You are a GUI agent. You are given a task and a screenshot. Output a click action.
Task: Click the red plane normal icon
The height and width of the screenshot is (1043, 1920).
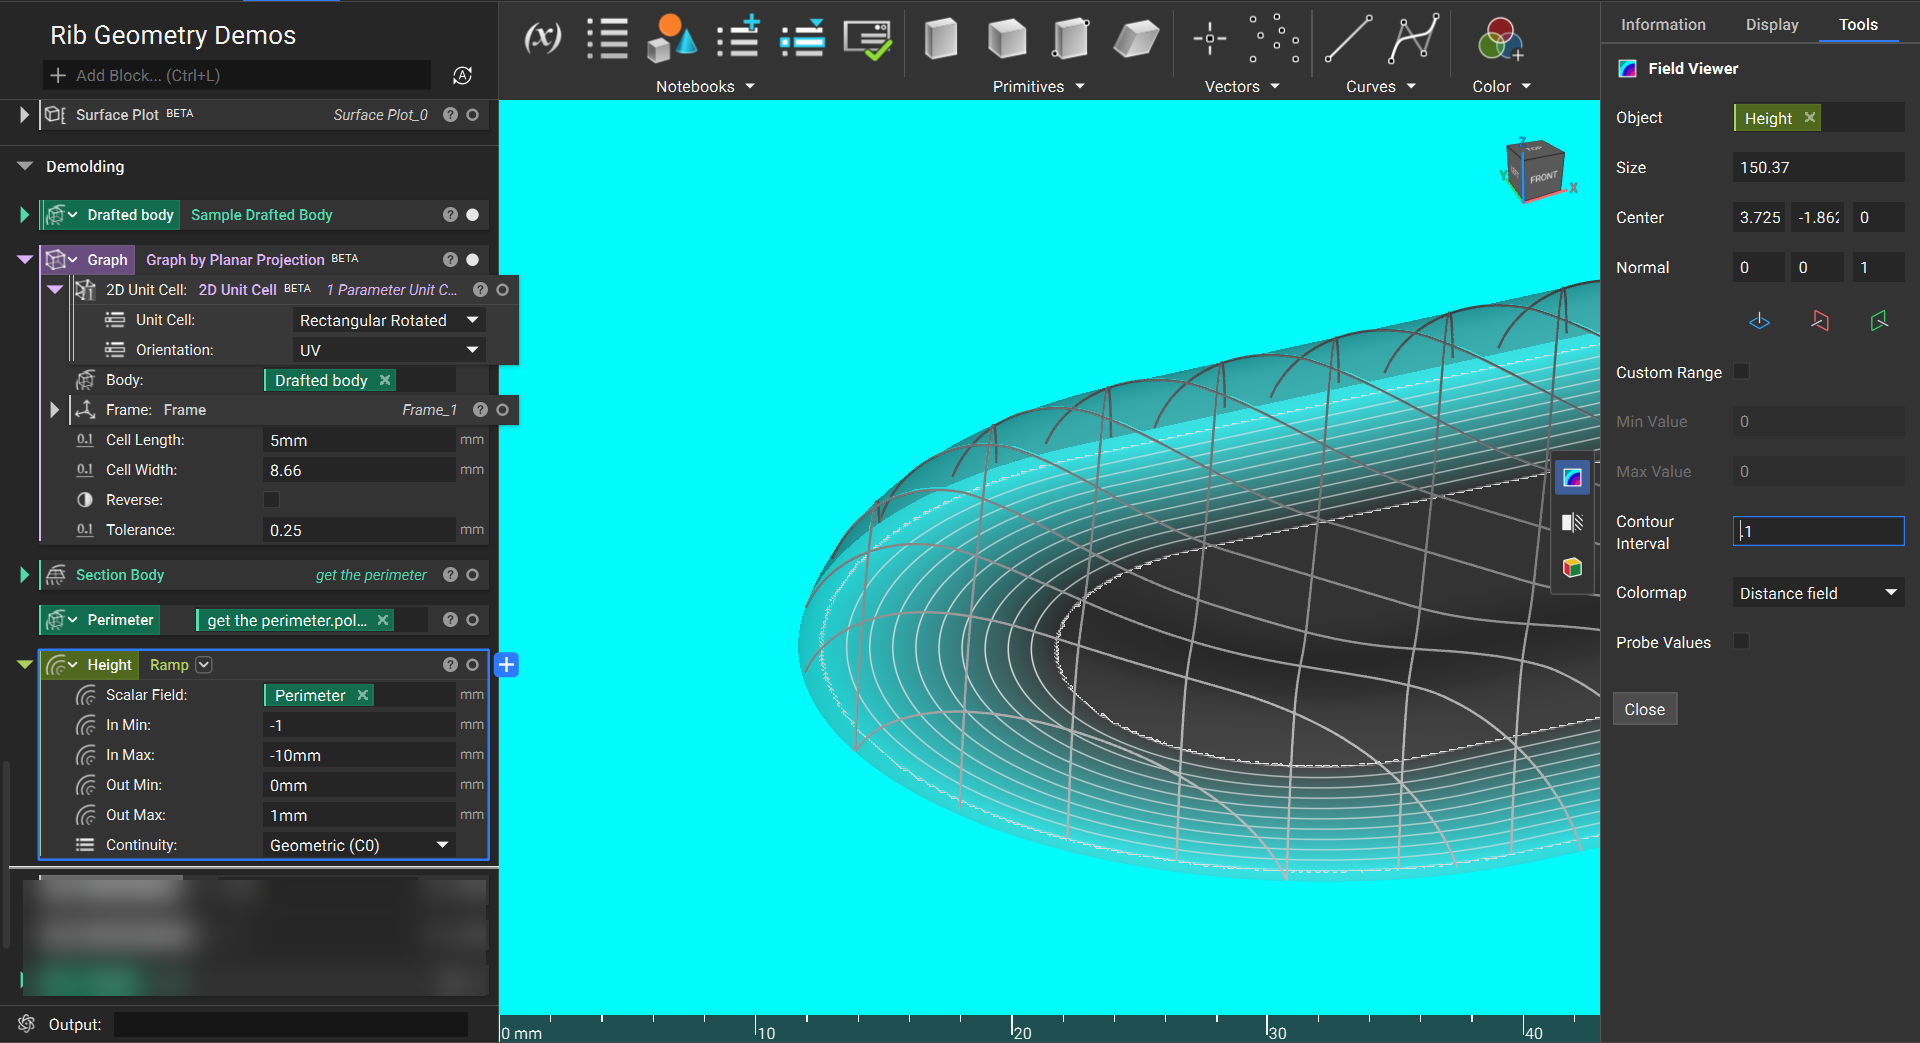pyautogui.click(x=1819, y=321)
